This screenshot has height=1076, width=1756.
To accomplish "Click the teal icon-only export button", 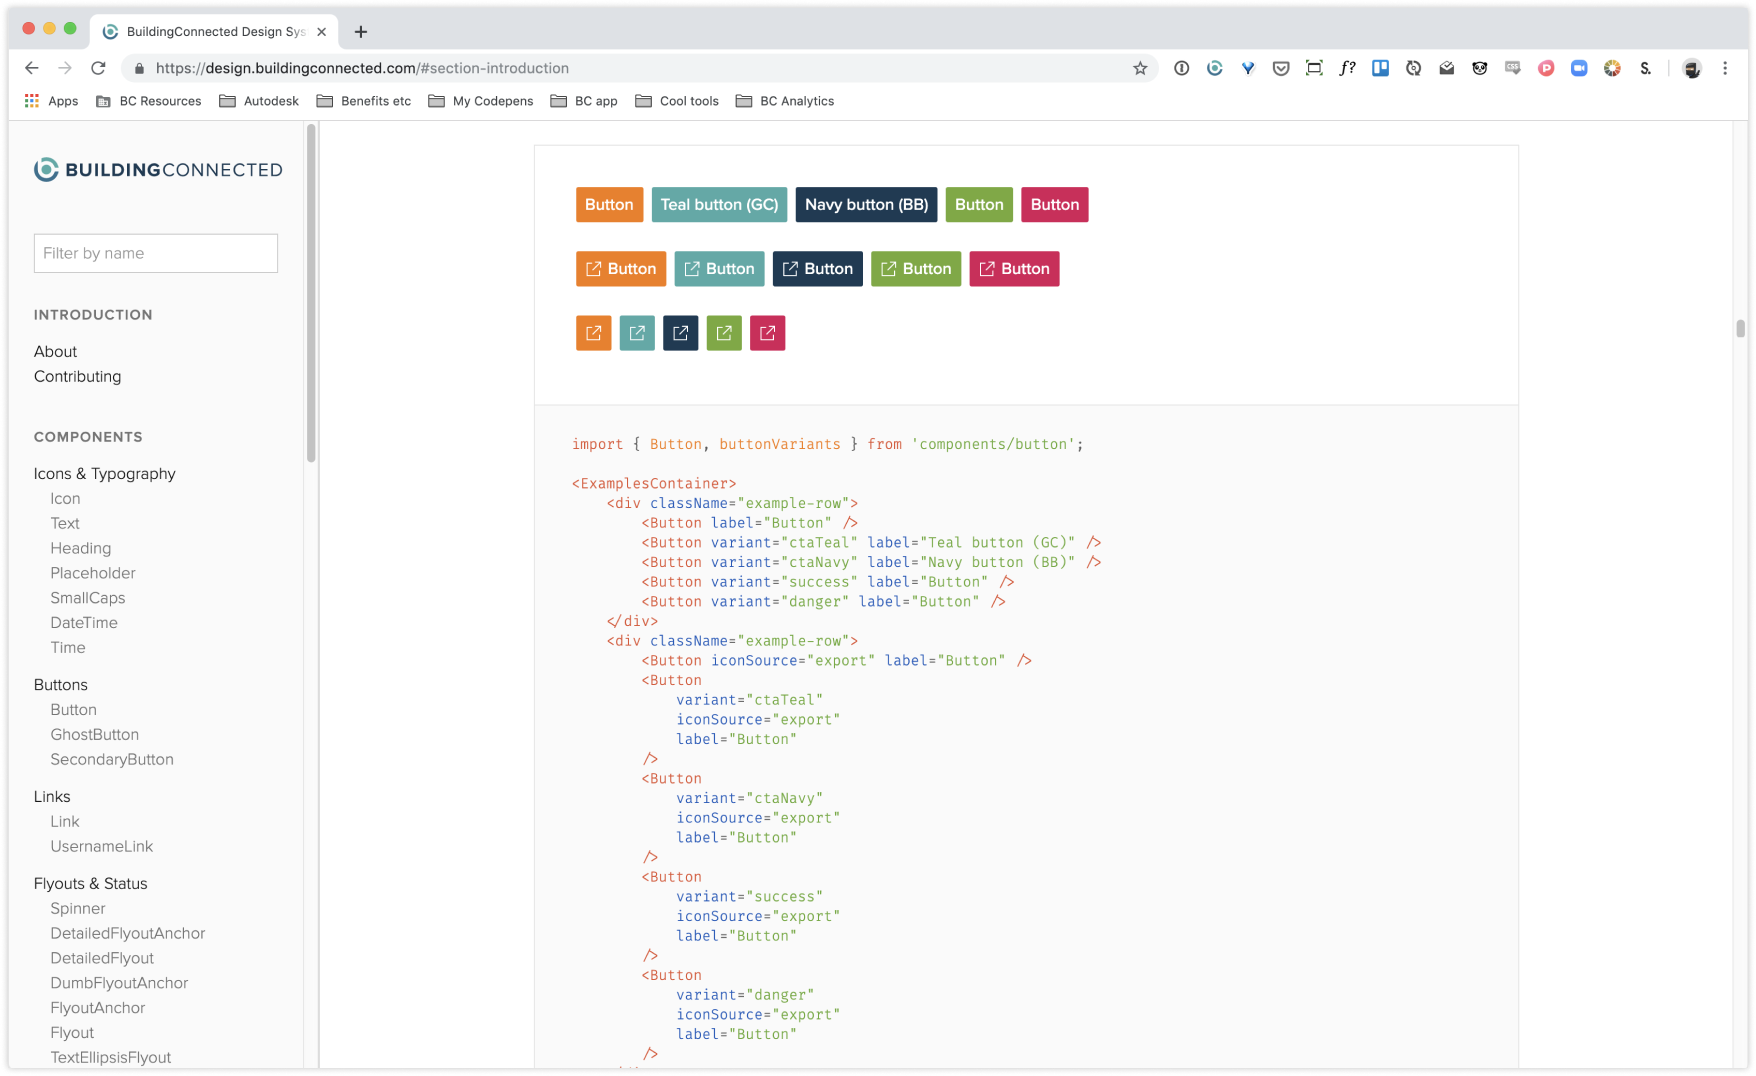I will pyautogui.click(x=637, y=333).
